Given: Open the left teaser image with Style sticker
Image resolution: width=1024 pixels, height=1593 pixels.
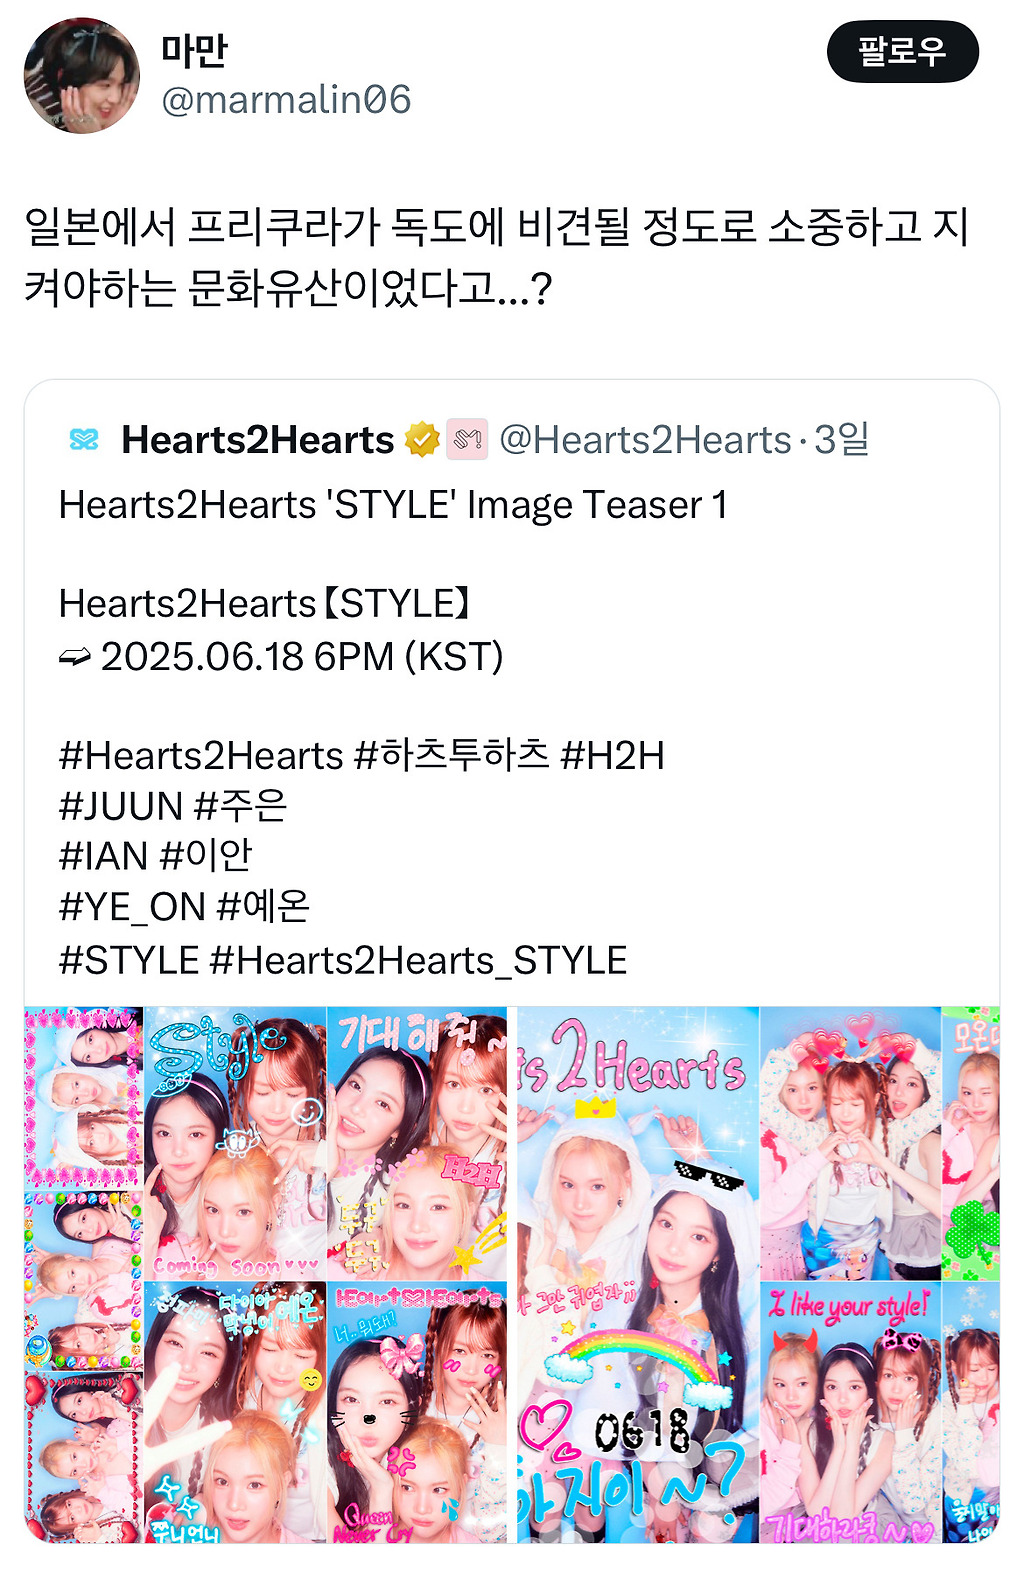Looking at the screenshot, I should 266,1275.
